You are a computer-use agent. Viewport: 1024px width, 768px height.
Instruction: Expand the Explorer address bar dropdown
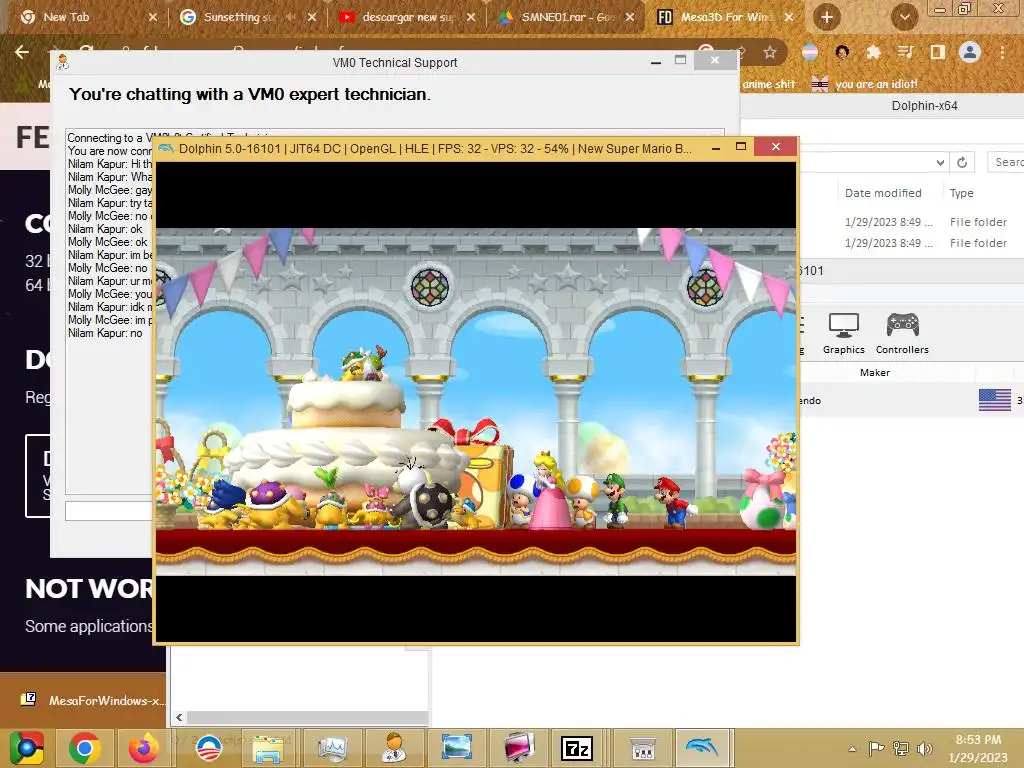[x=940, y=162]
